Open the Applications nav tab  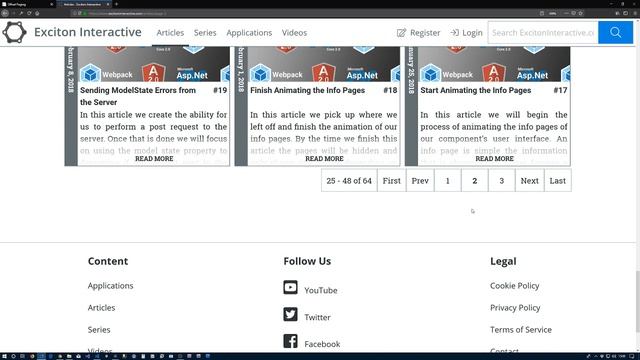click(x=249, y=33)
